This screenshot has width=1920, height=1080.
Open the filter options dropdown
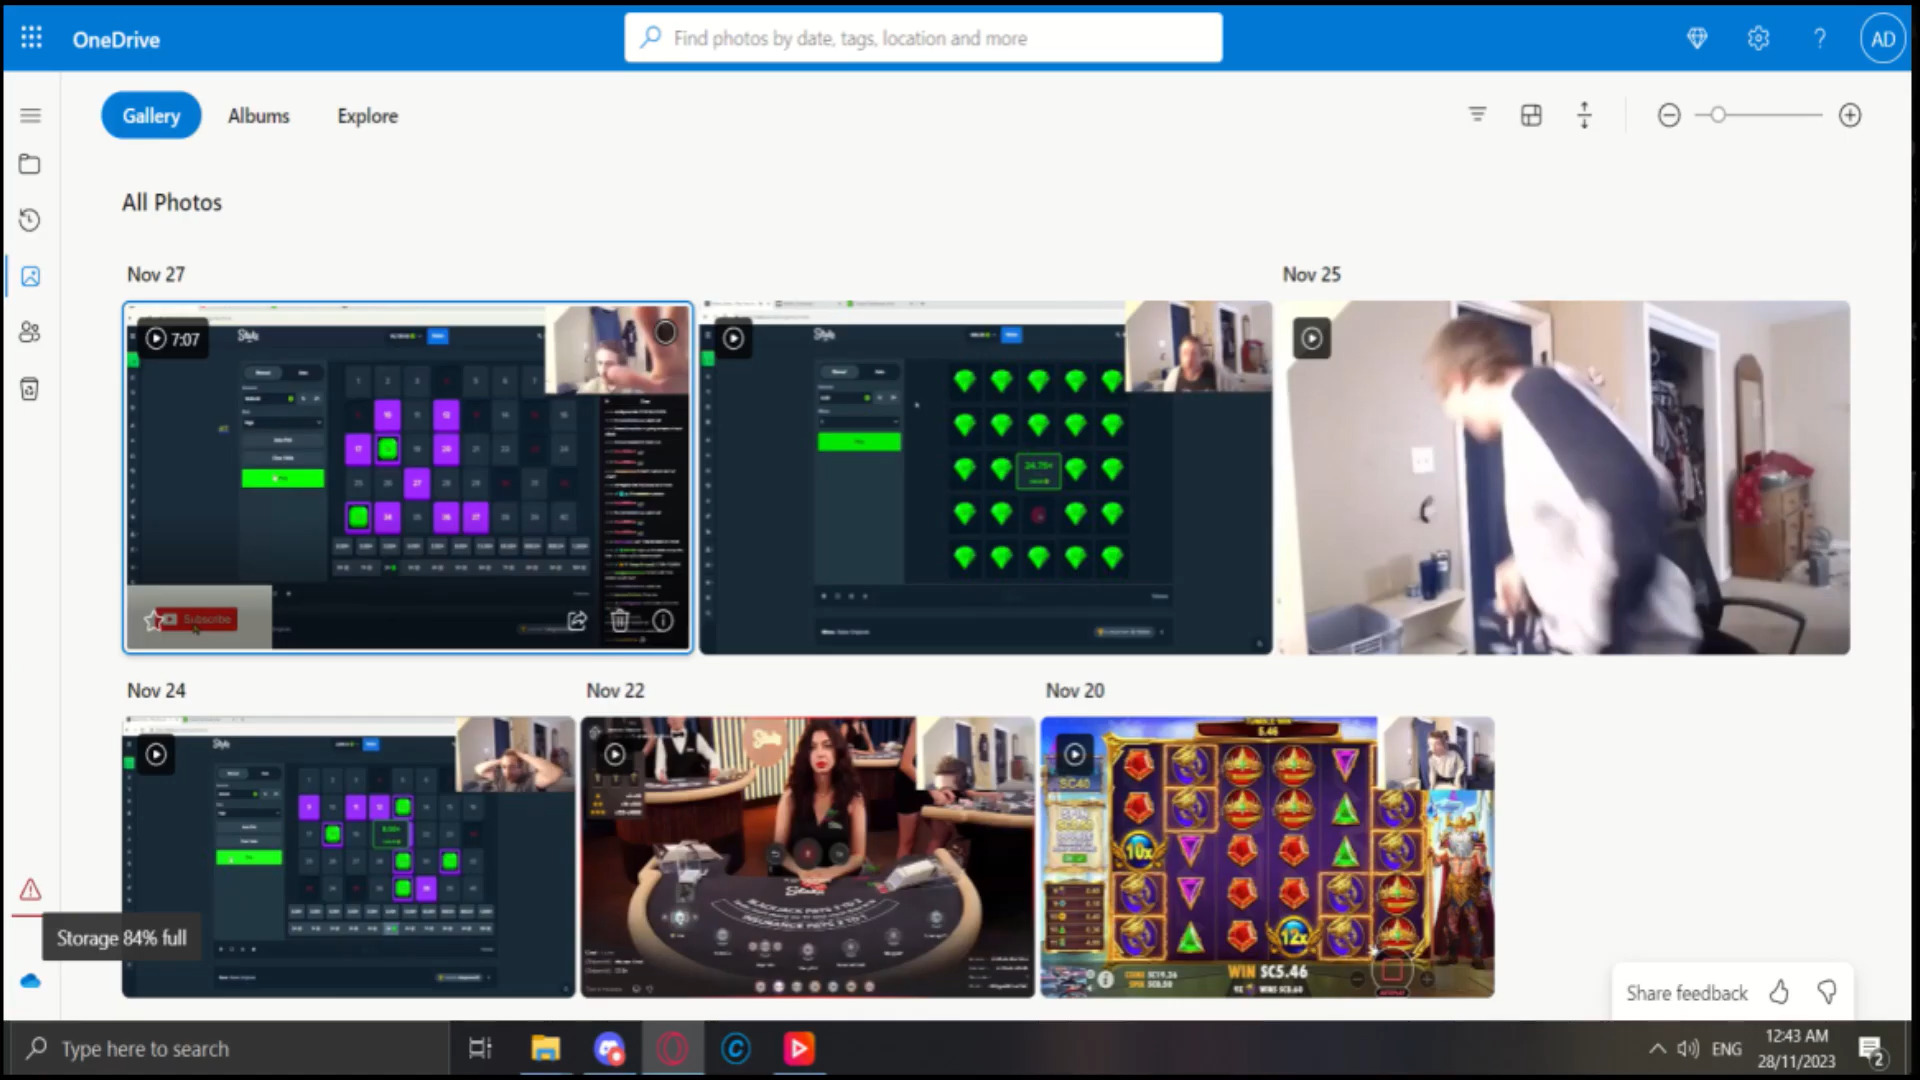click(1477, 115)
